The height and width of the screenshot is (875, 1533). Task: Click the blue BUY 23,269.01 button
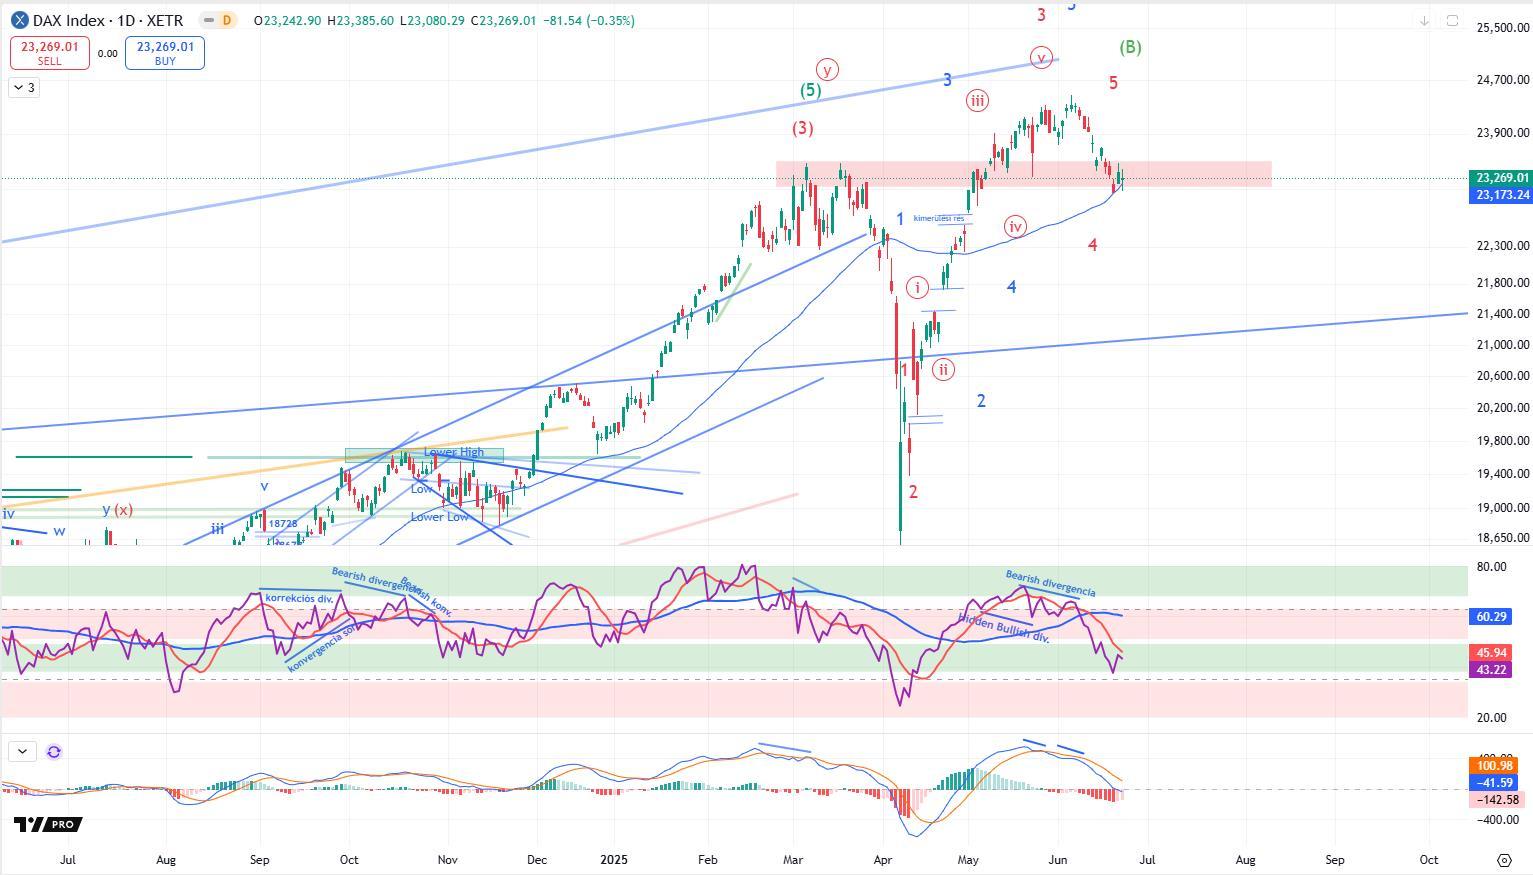click(165, 53)
